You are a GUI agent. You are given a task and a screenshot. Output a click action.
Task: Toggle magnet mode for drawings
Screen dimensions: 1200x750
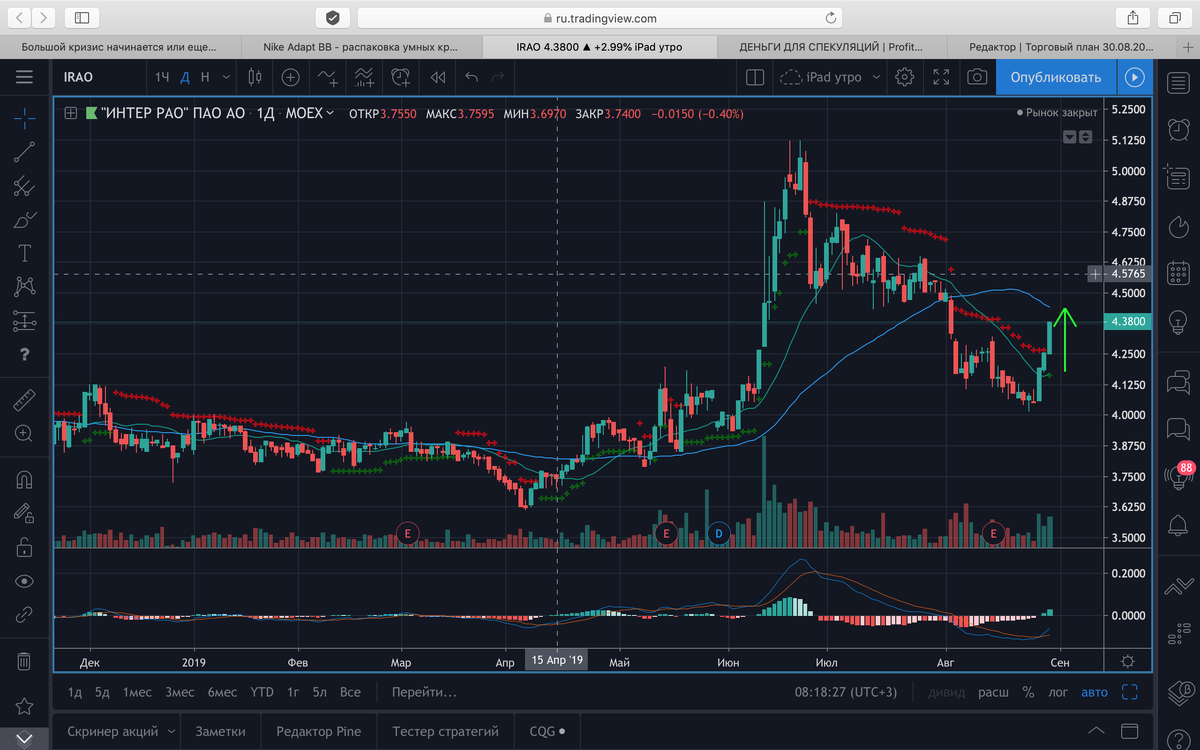pos(24,479)
